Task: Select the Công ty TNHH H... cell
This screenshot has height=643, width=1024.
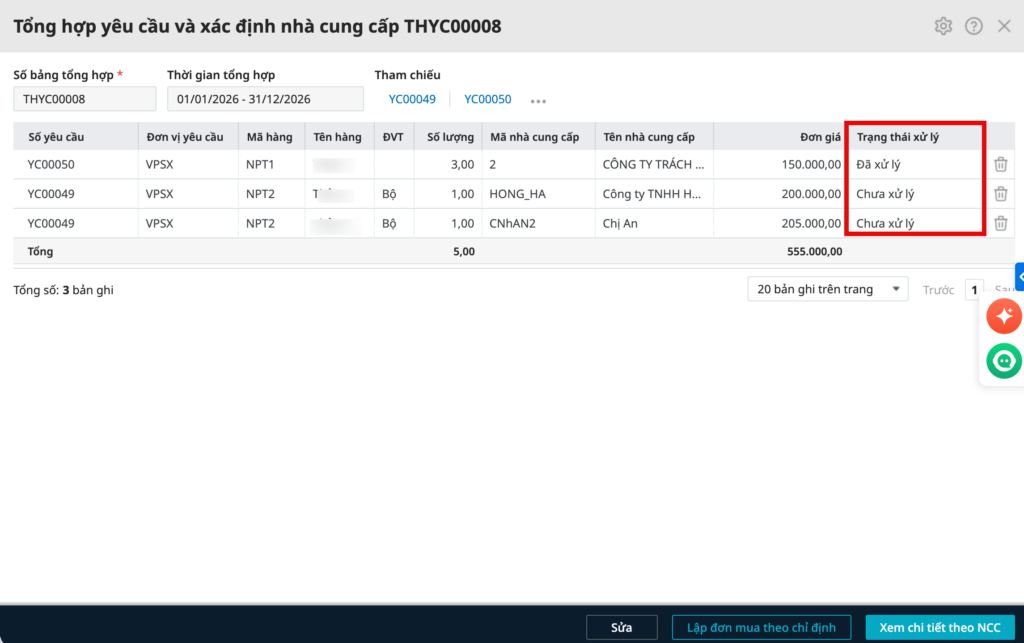Action: (x=652, y=194)
